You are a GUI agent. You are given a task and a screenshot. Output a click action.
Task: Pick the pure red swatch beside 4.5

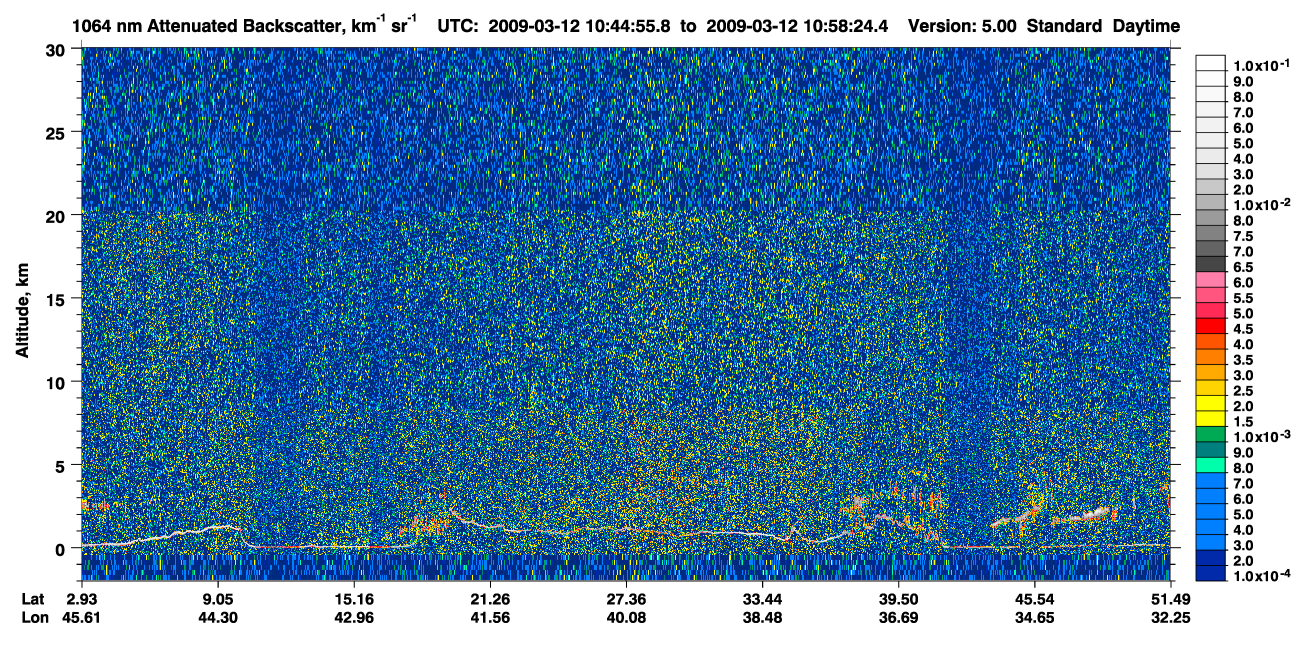[1211, 327]
